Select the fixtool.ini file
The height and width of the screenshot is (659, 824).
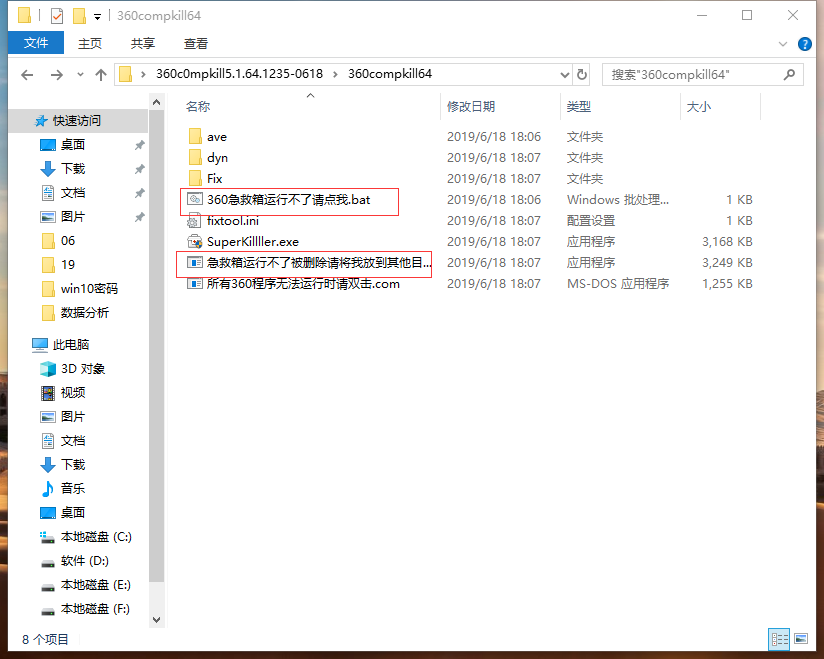pyautogui.click(x=232, y=221)
